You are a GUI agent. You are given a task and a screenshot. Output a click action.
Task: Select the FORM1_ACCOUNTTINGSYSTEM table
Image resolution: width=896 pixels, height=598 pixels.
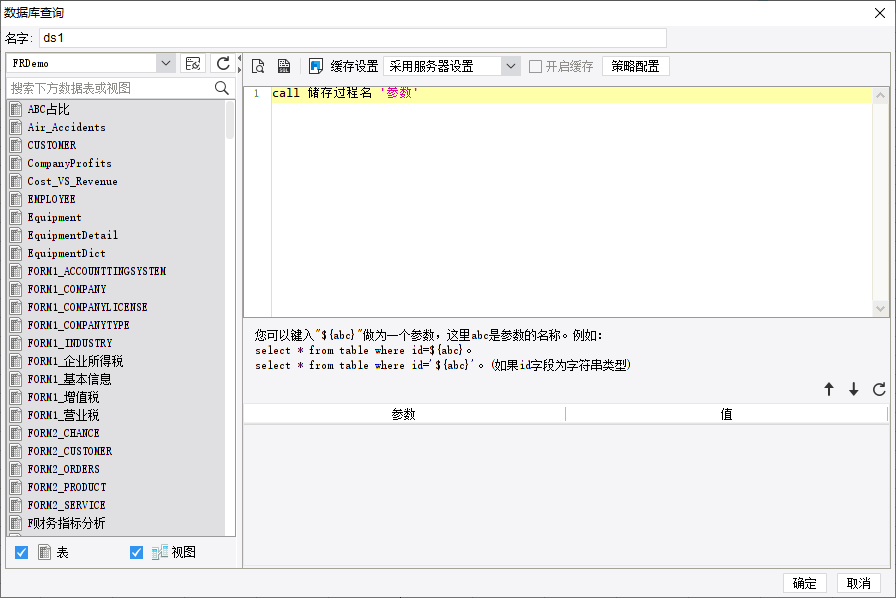point(97,271)
